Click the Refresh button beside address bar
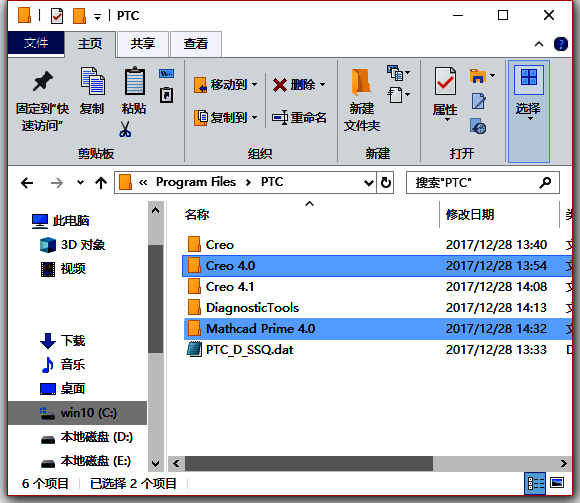 pos(385,183)
